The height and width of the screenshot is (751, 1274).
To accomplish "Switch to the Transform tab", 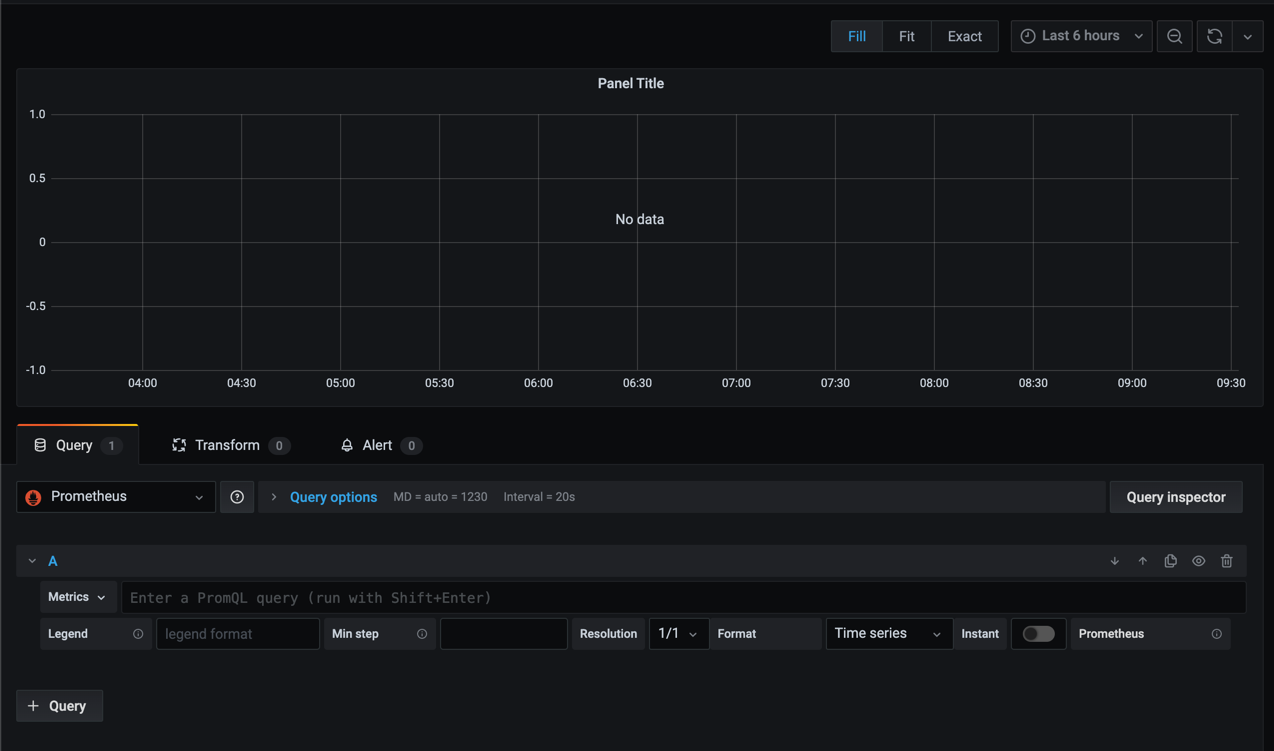I will click(231, 445).
